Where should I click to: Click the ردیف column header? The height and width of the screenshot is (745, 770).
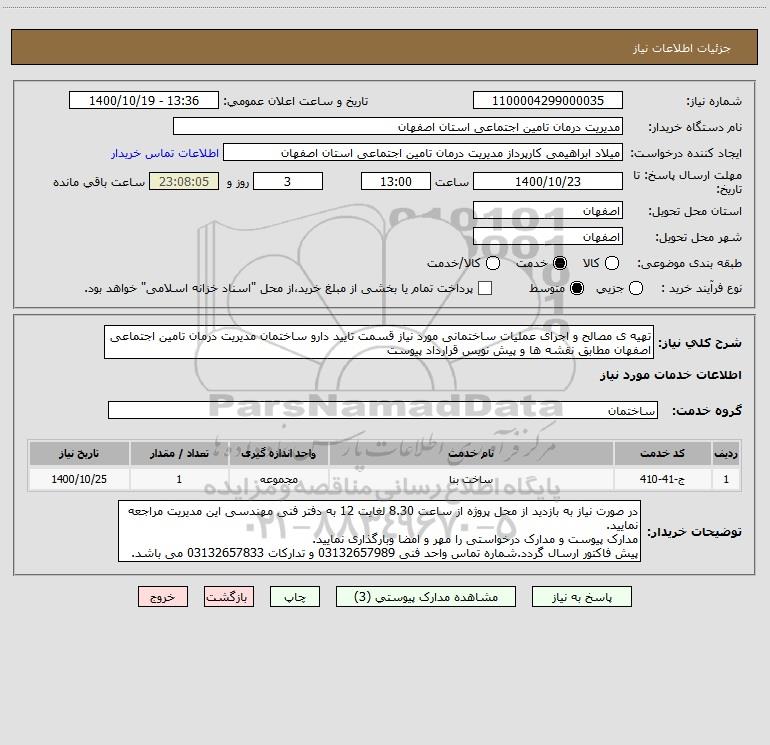(726, 453)
